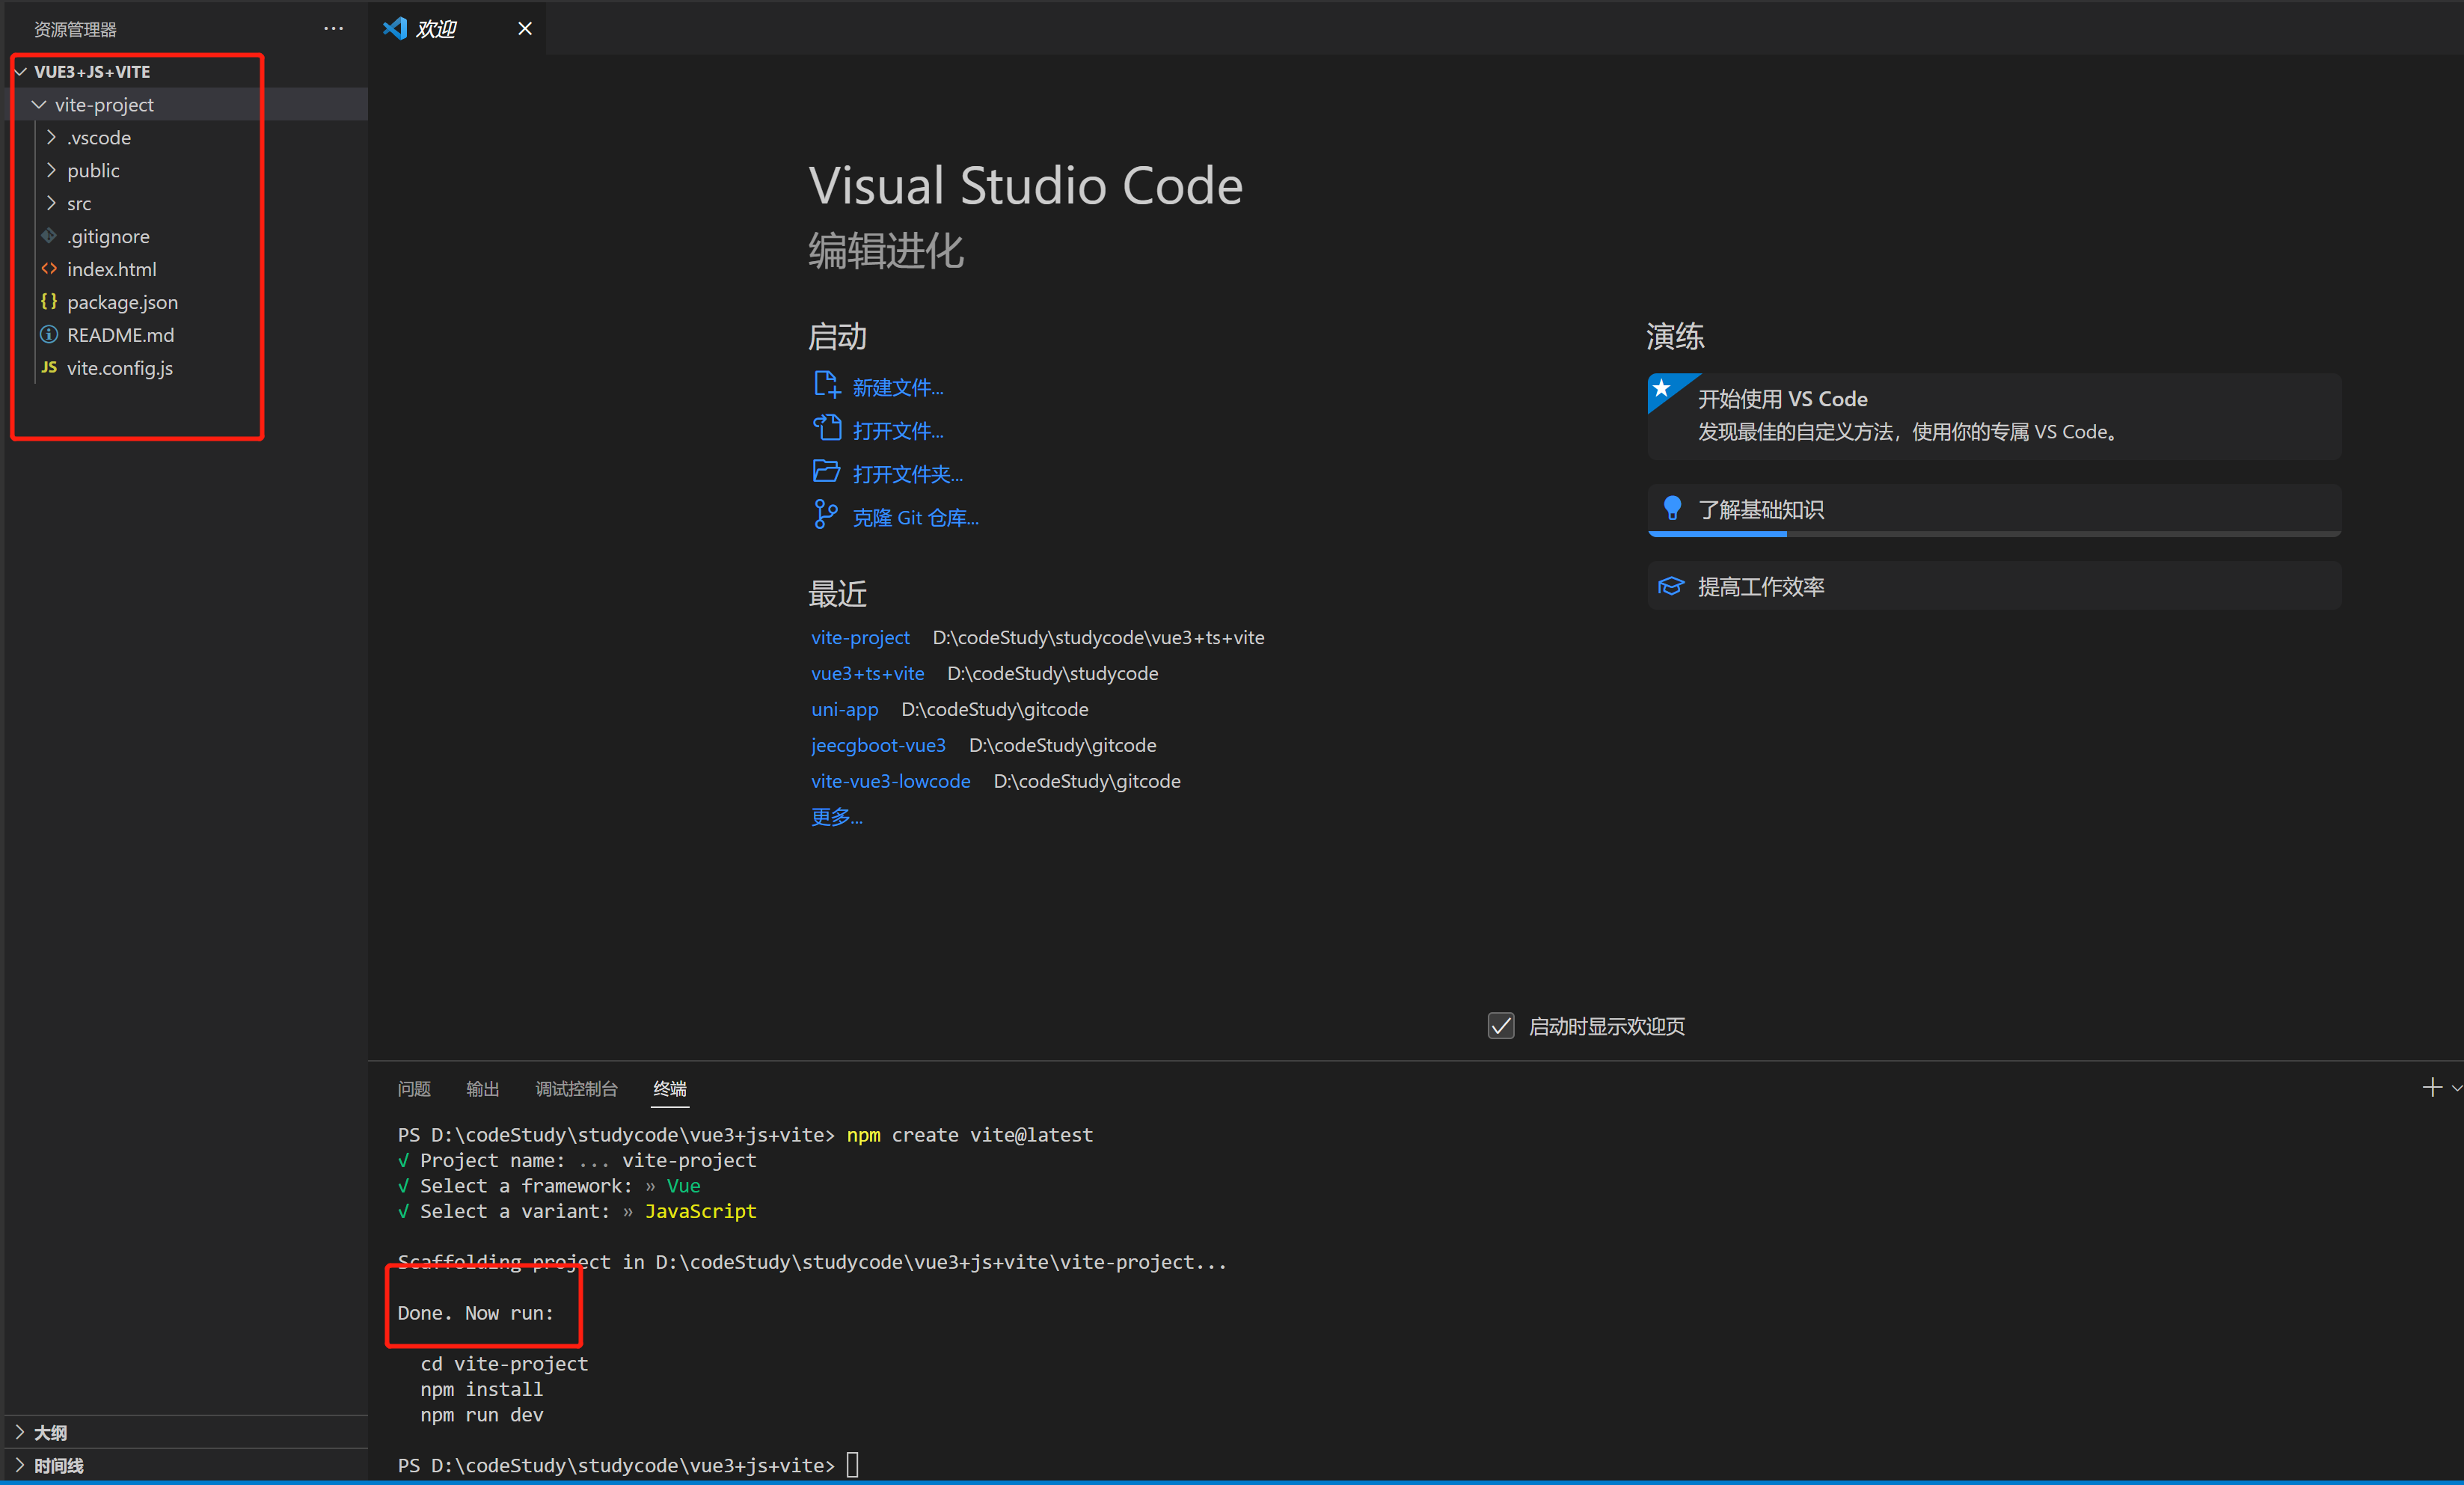Click the JS icon of vite.config.js

tap(49, 367)
